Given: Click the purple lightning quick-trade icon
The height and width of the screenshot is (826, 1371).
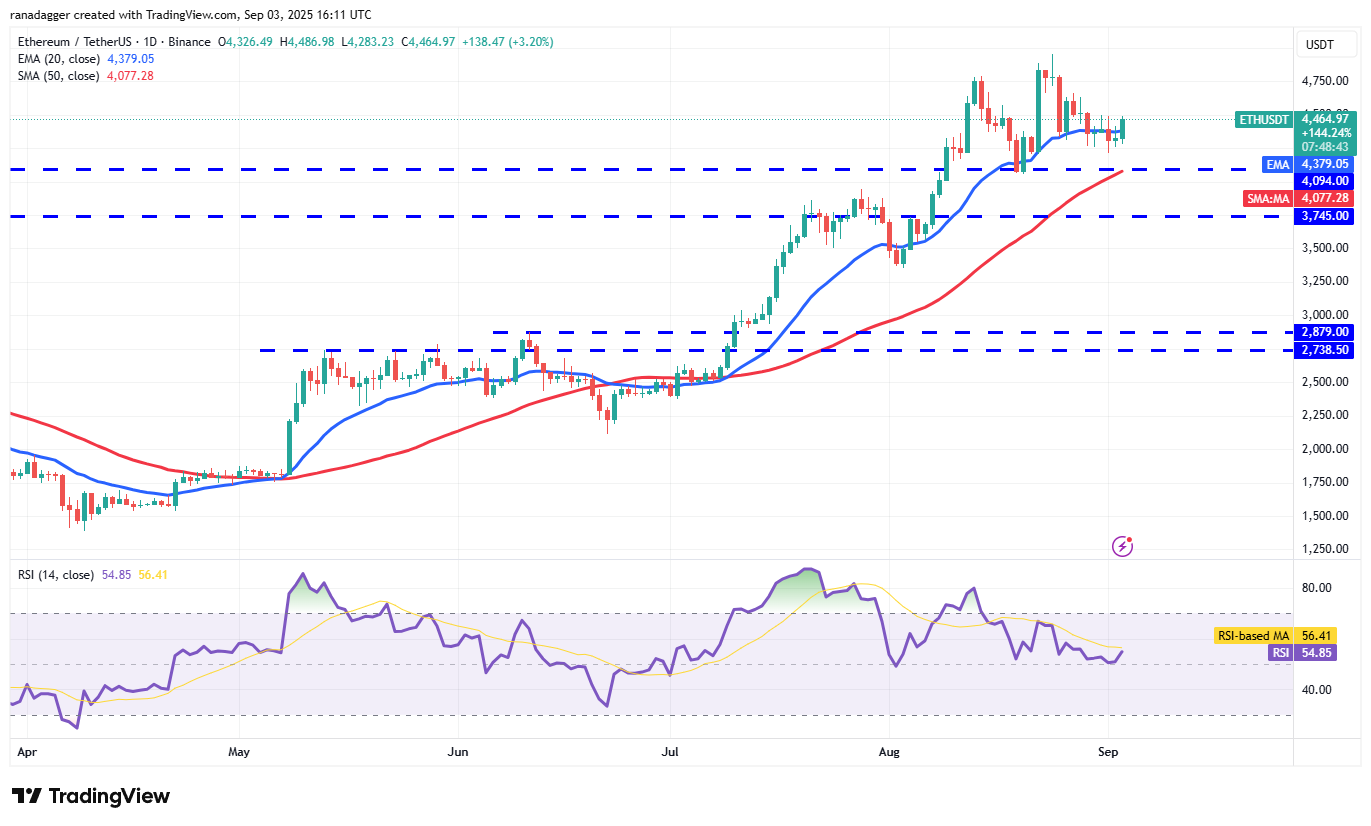Looking at the screenshot, I should pyautogui.click(x=1121, y=548).
